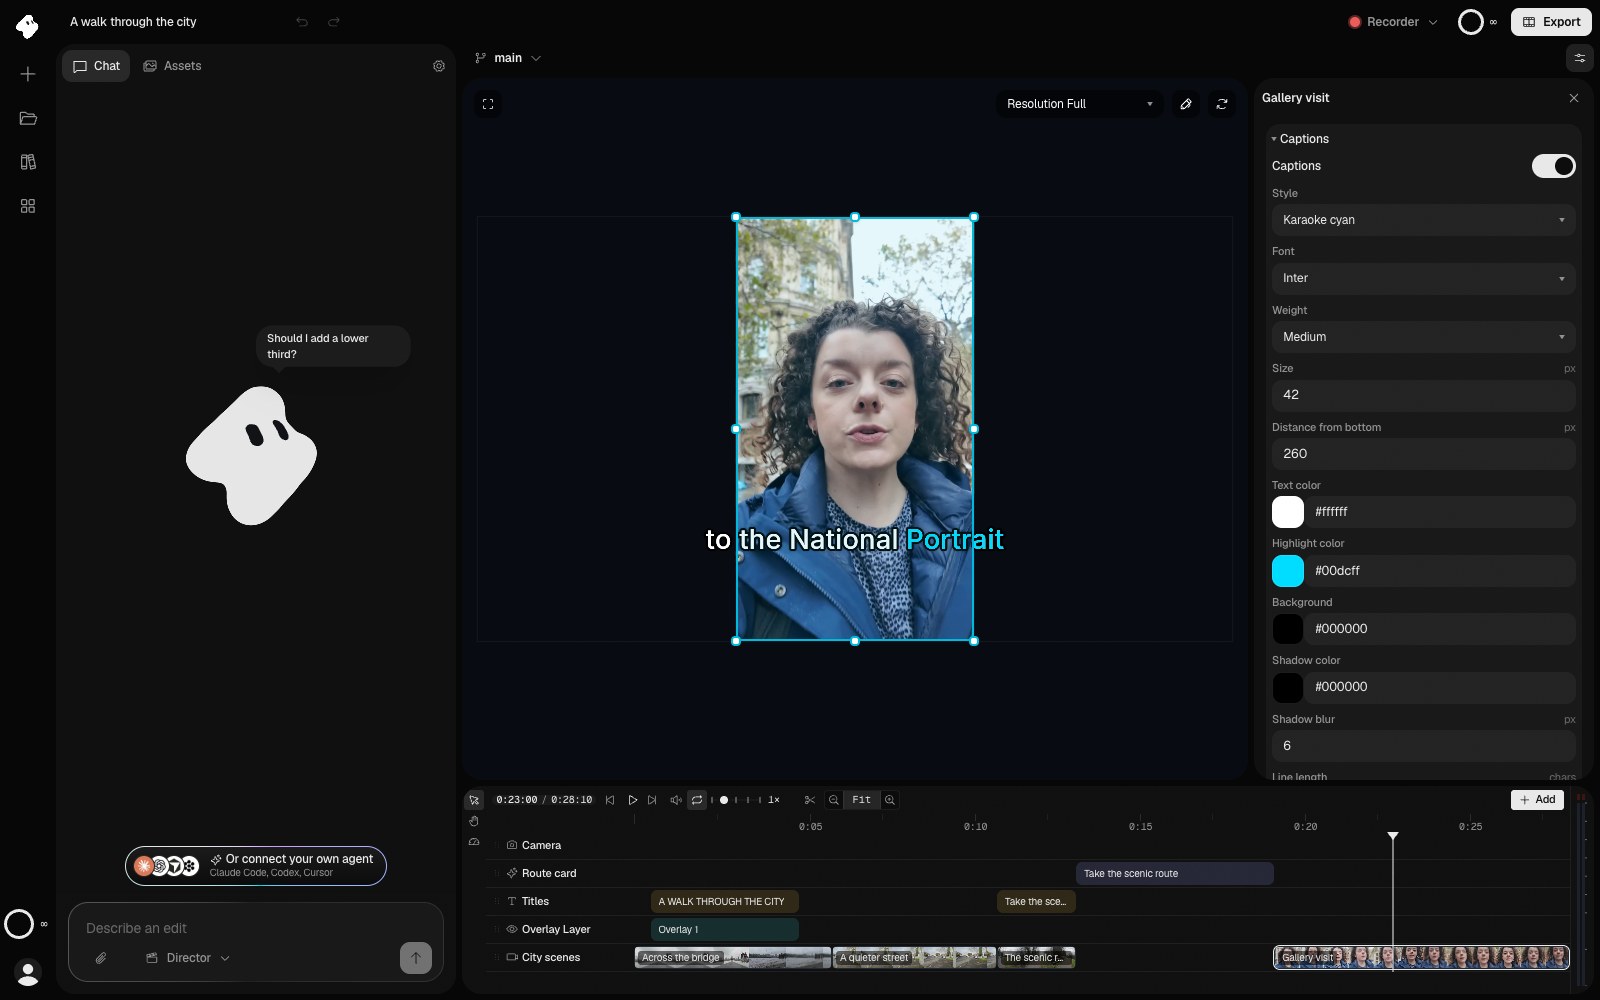Open the Weight Medium dropdown

[1423, 337]
